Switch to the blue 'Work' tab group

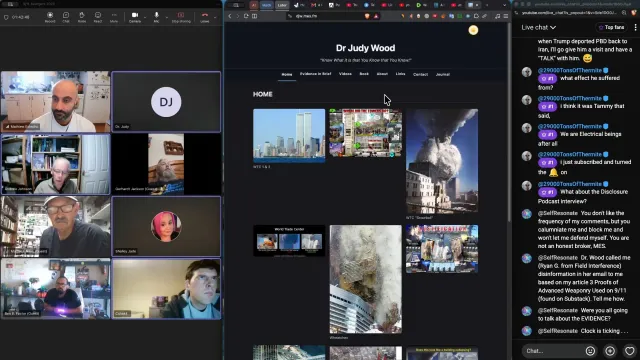point(267,5)
